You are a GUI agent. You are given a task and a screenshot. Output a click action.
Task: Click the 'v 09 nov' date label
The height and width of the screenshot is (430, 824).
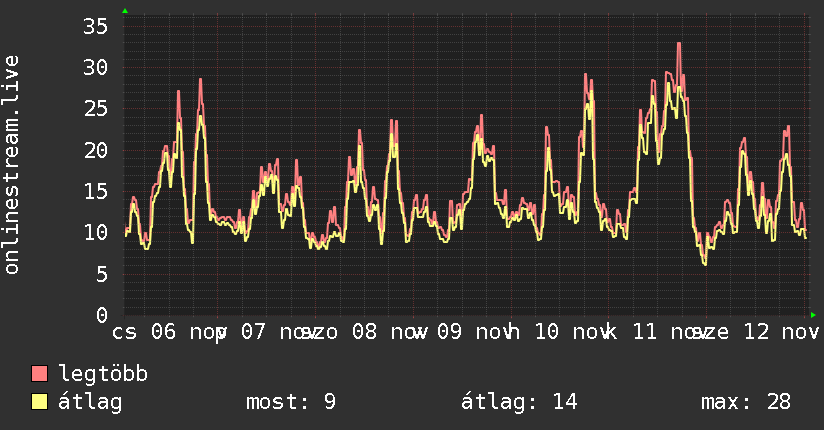(462, 332)
